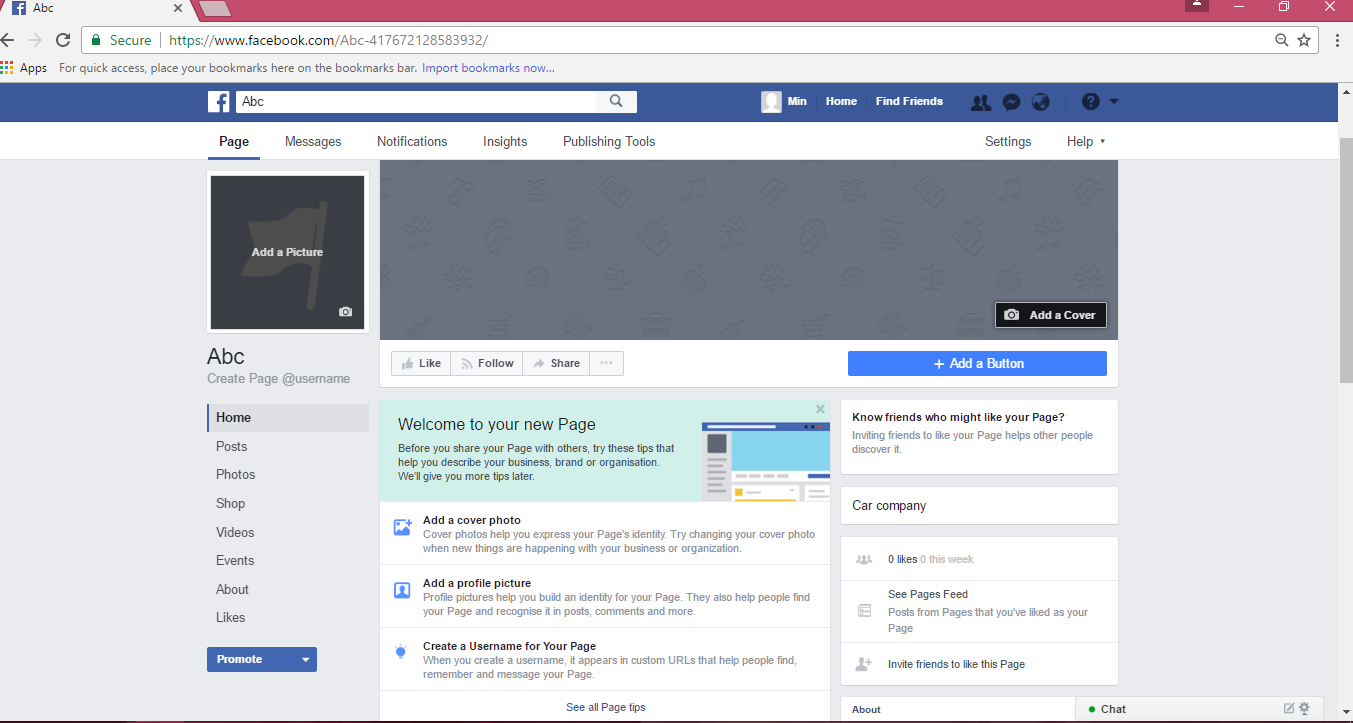The width and height of the screenshot is (1353, 723).
Task: Switch to the Page tab
Action: point(234,141)
